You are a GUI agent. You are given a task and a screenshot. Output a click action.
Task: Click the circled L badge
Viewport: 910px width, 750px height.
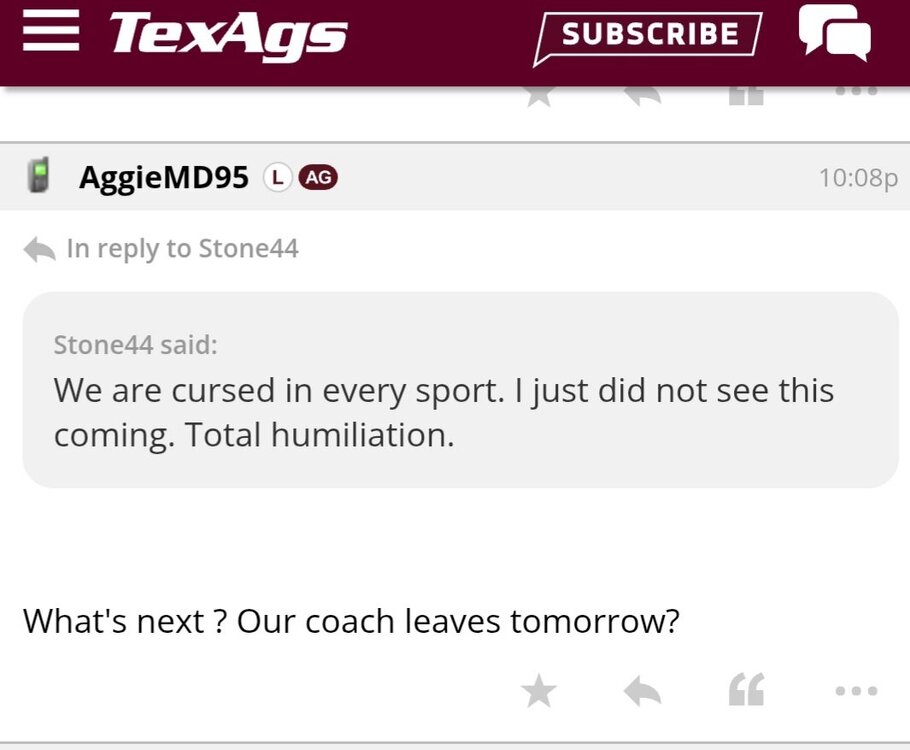(x=277, y=178)
